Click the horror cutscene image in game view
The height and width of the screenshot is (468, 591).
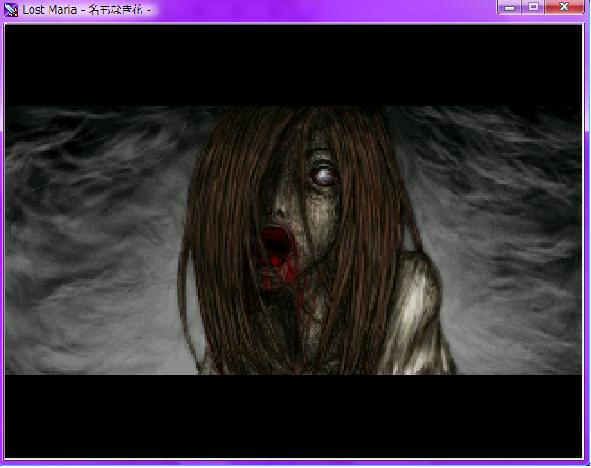(x=293, y=240)
